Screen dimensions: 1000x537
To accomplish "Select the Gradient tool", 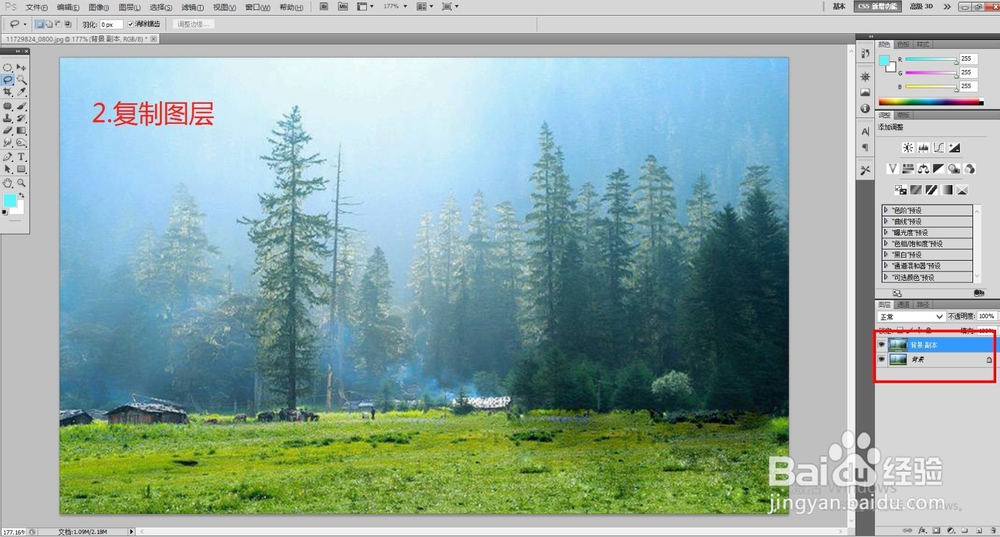I will 22,131.
